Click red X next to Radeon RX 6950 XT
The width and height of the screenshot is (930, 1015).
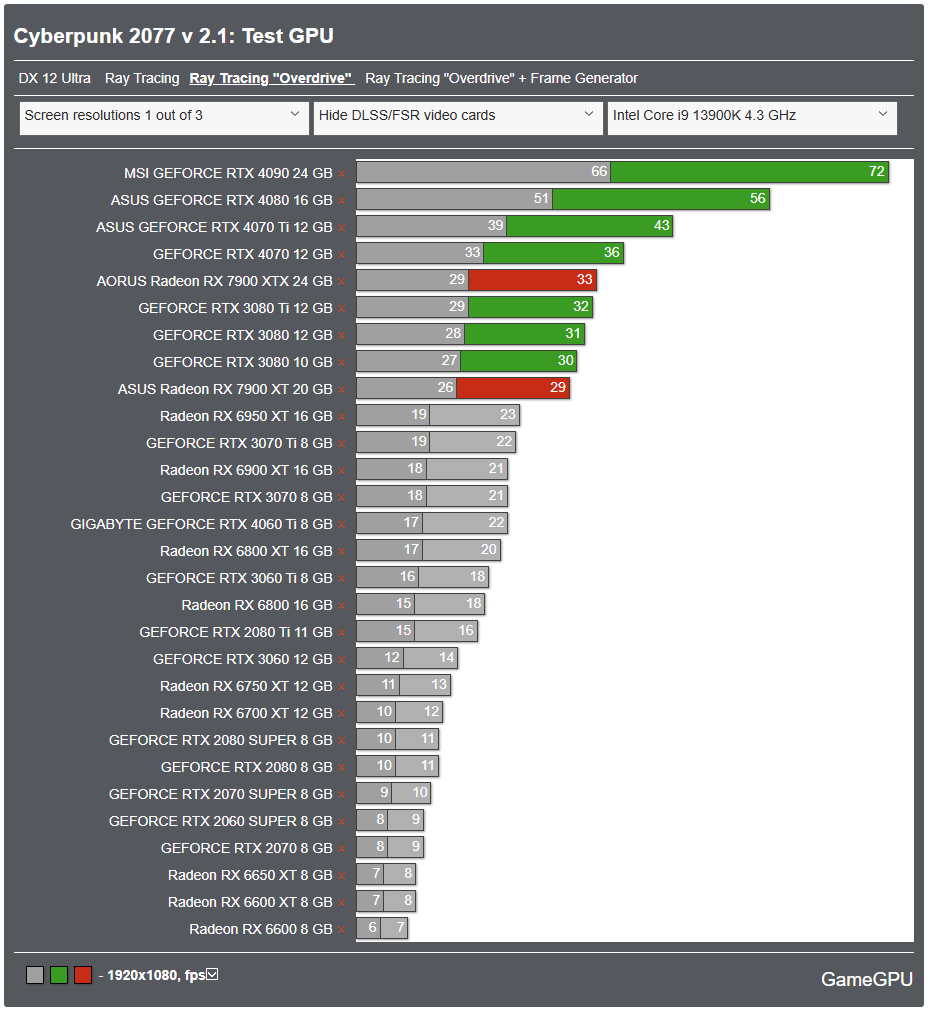pos(342,418)
